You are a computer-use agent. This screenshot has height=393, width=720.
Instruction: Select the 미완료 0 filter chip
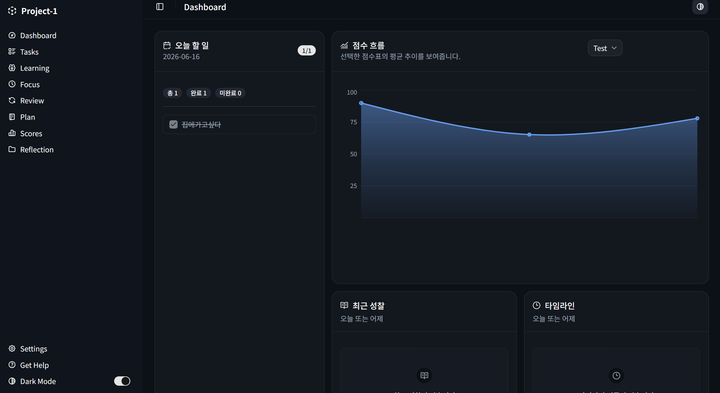tap(230, 93)
